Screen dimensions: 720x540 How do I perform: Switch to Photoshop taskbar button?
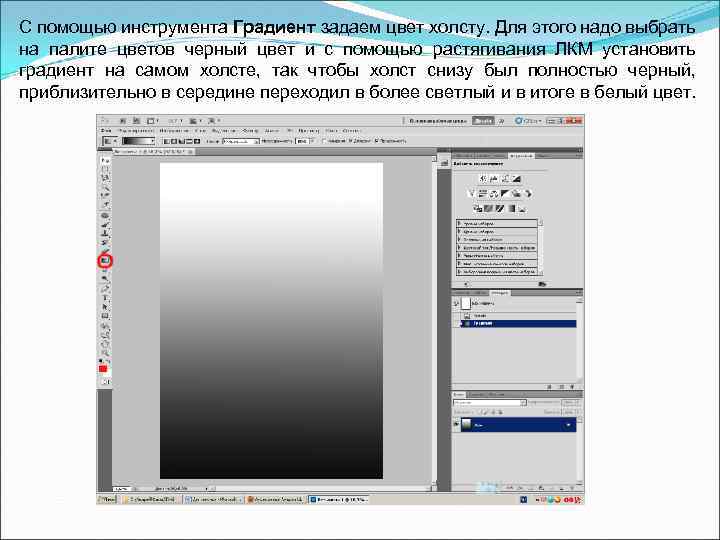point(338,499)
